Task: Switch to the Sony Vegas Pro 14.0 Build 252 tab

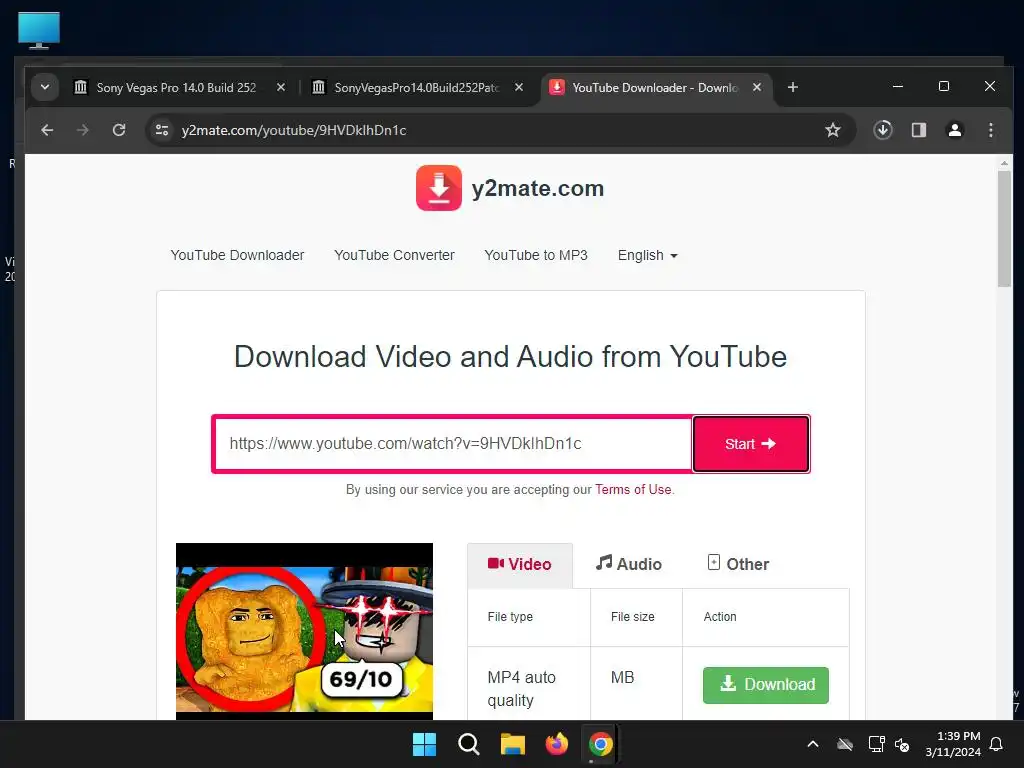Action: tap(176, 87)
